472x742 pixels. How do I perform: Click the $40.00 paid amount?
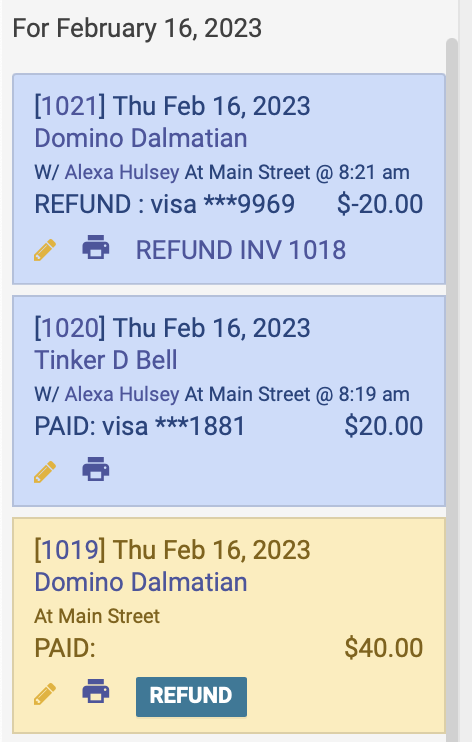(x=384, y=648)
